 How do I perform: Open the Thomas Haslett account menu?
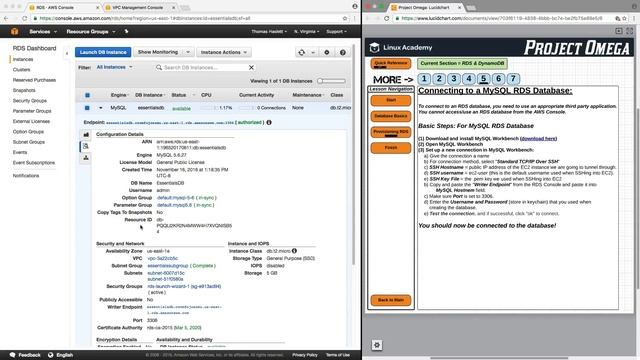click(x=269, y=31)
